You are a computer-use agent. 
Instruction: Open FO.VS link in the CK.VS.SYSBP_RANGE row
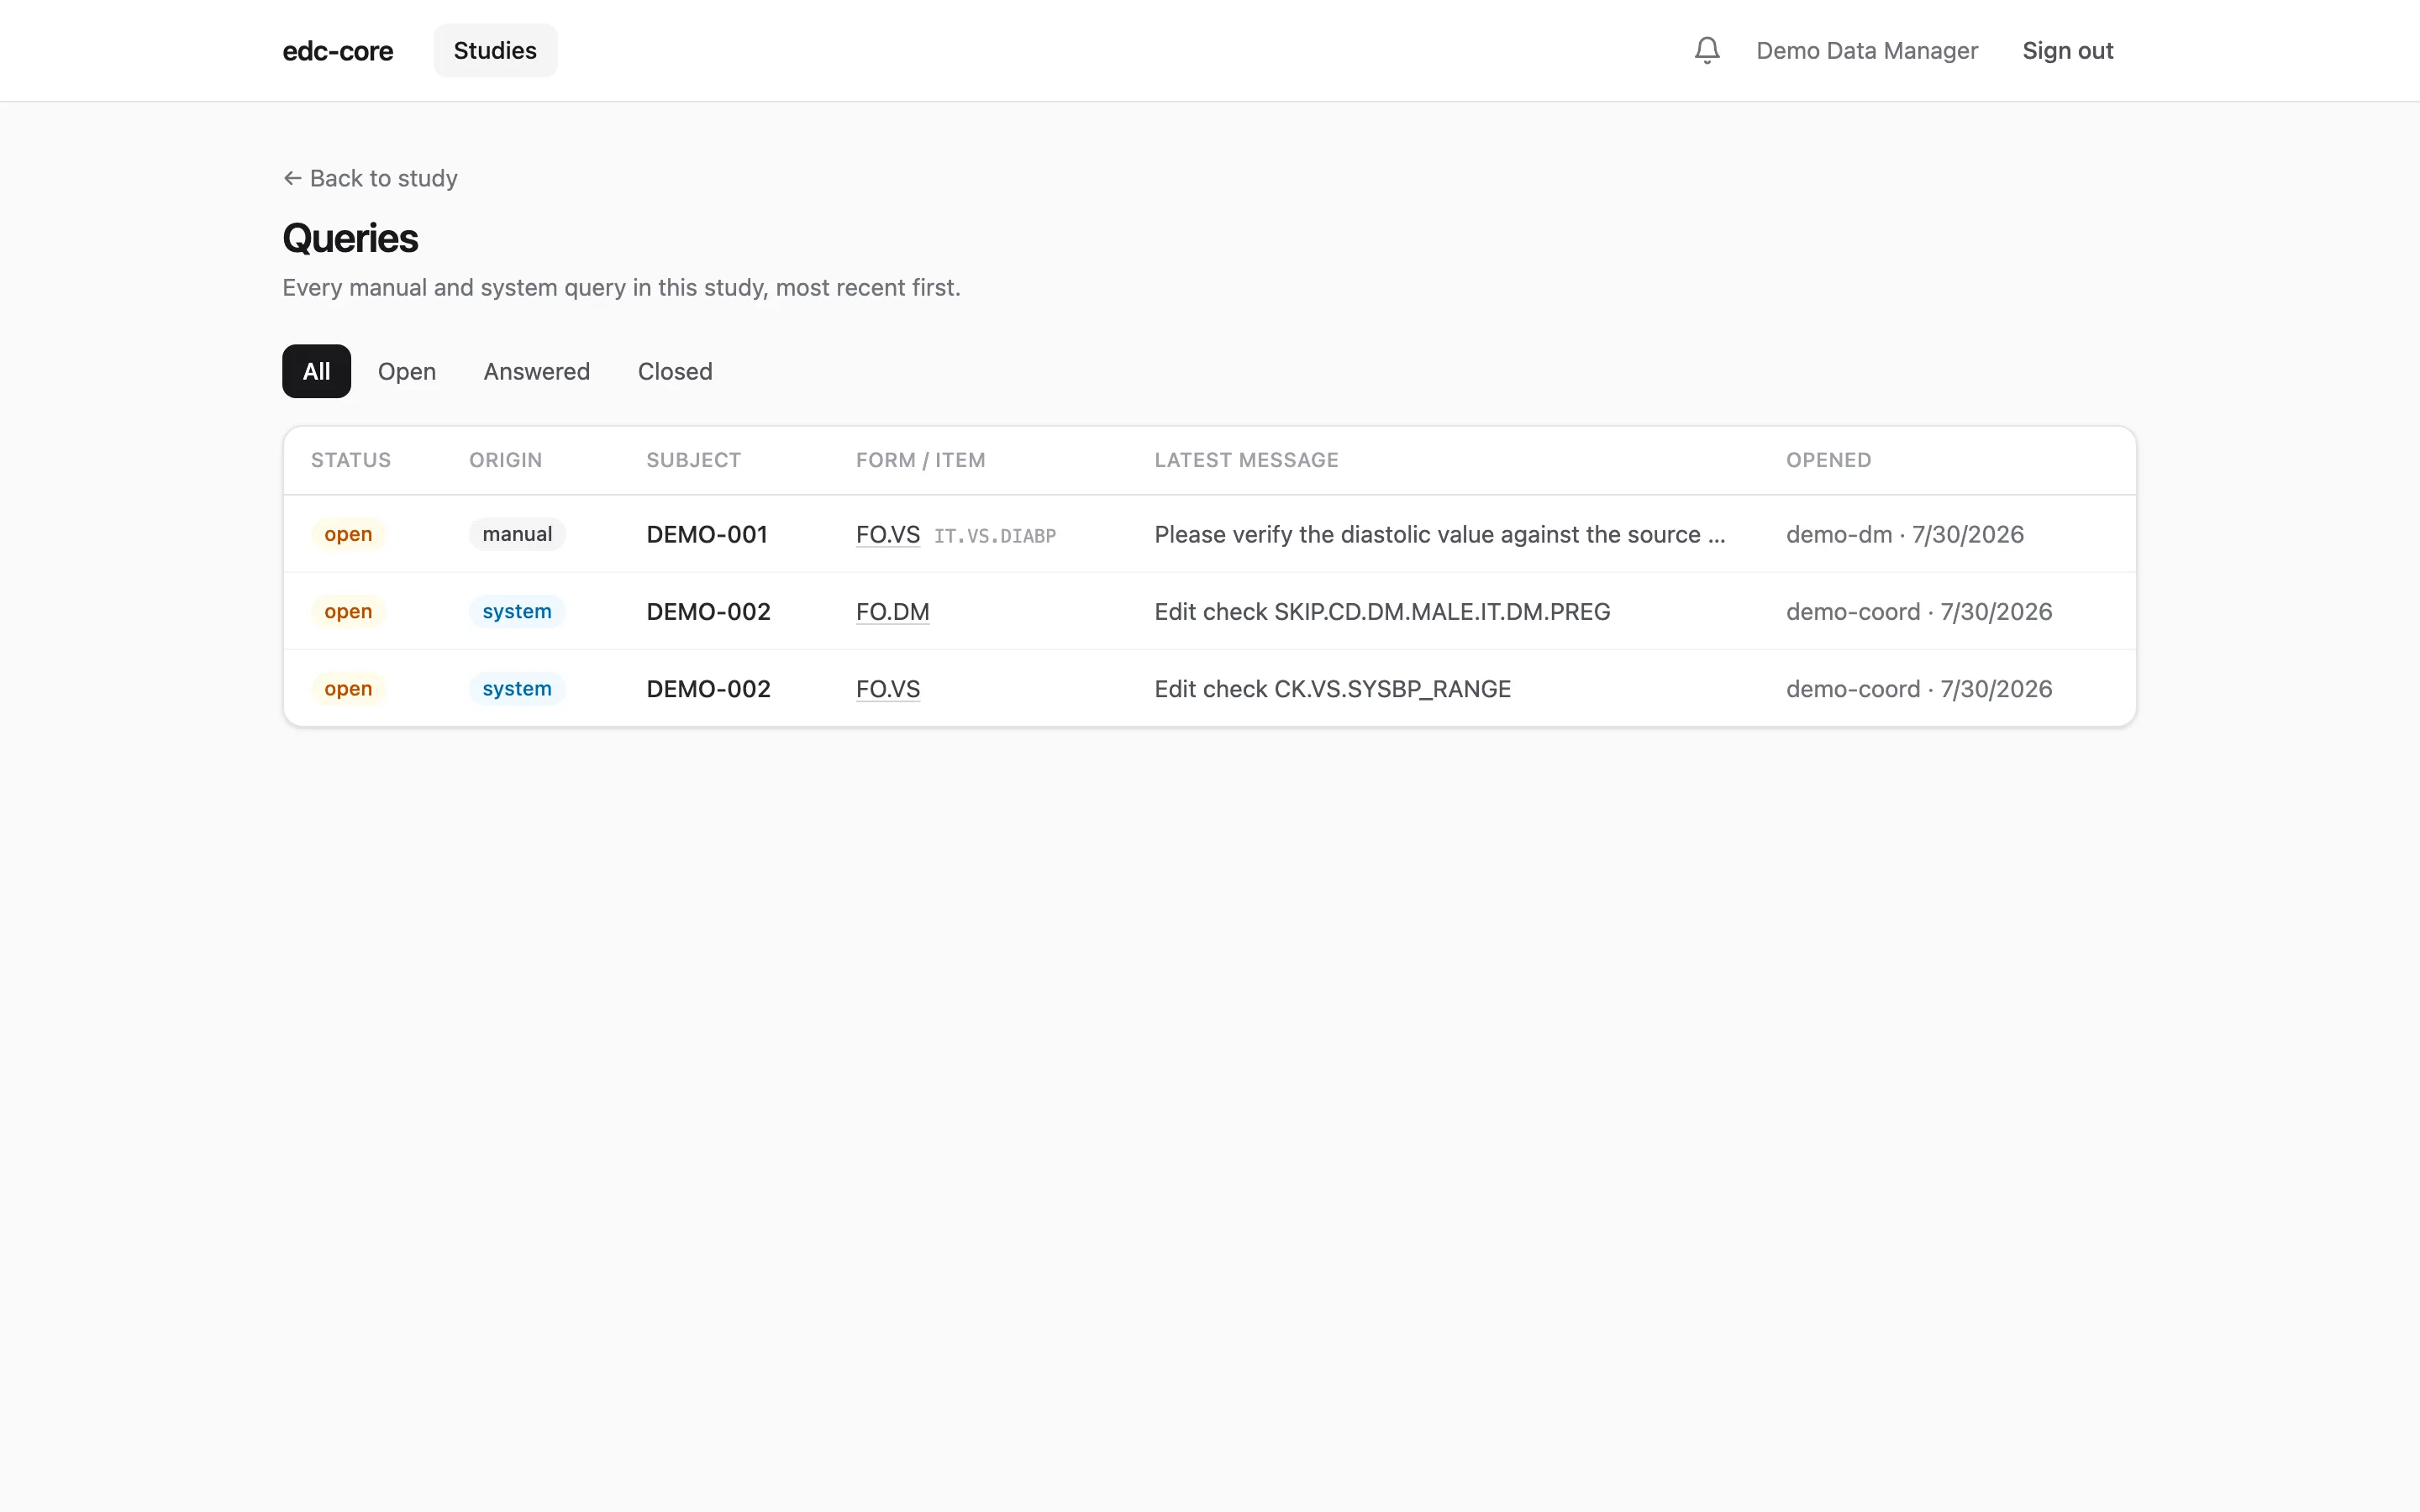point(888,689)
